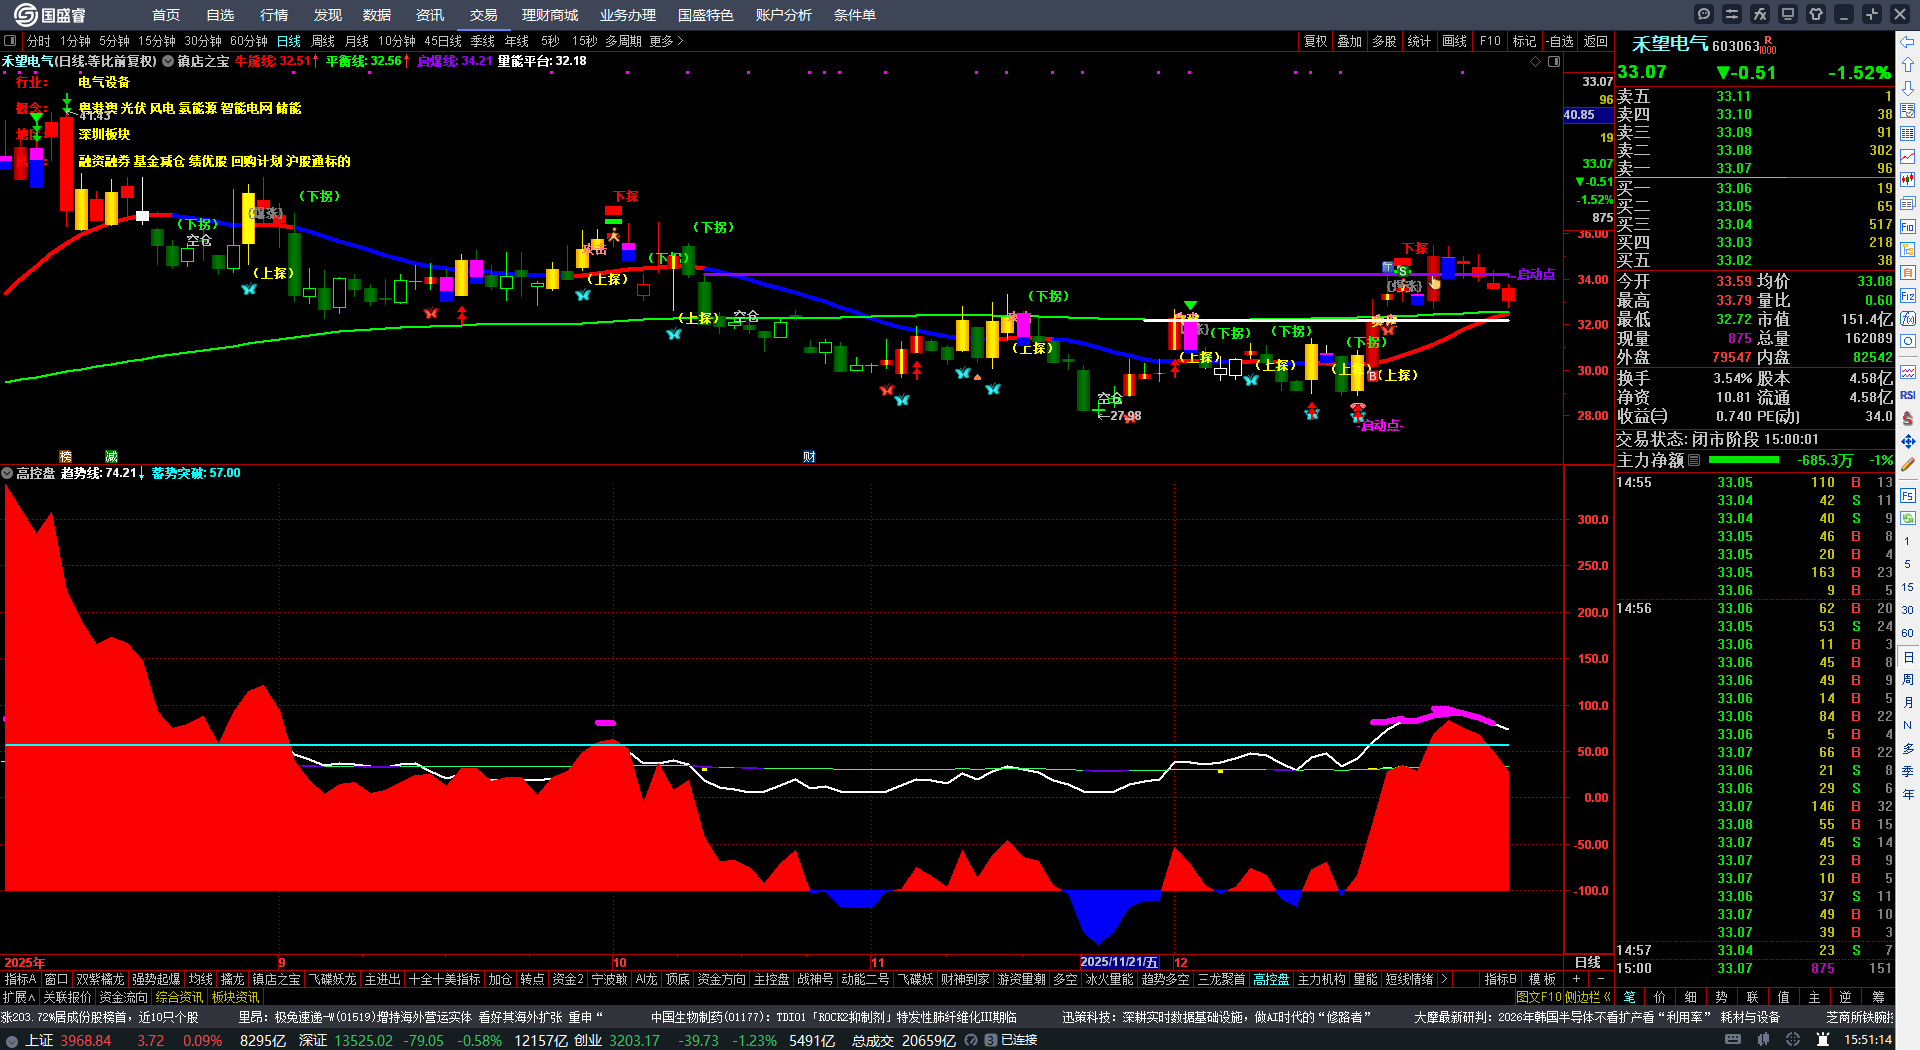Open the message chat icon in title bar
The image size is (1920, 1050).
pos(1704,14)
